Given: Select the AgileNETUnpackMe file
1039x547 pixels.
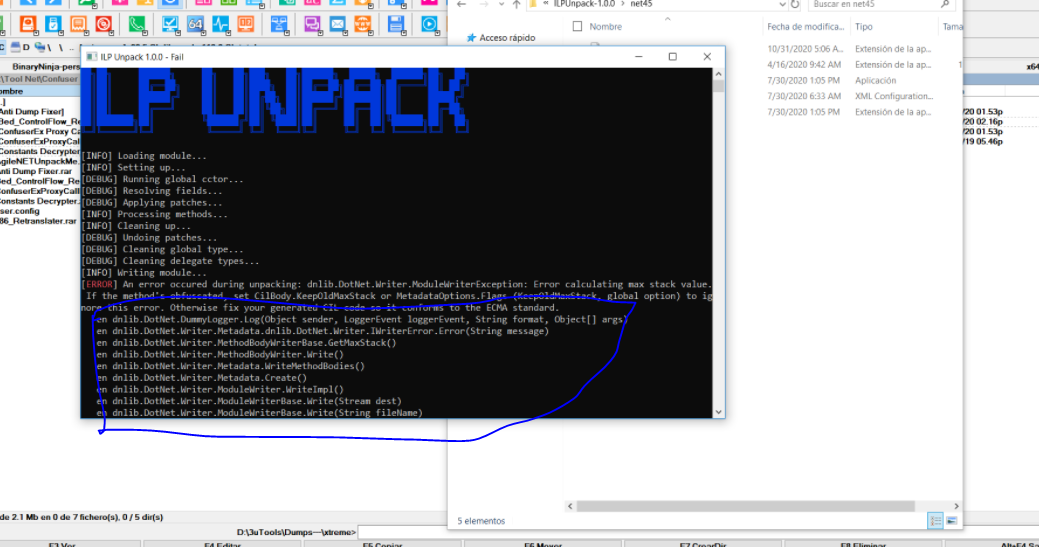Looking at the screenshot, I should (x=40, y=162).
